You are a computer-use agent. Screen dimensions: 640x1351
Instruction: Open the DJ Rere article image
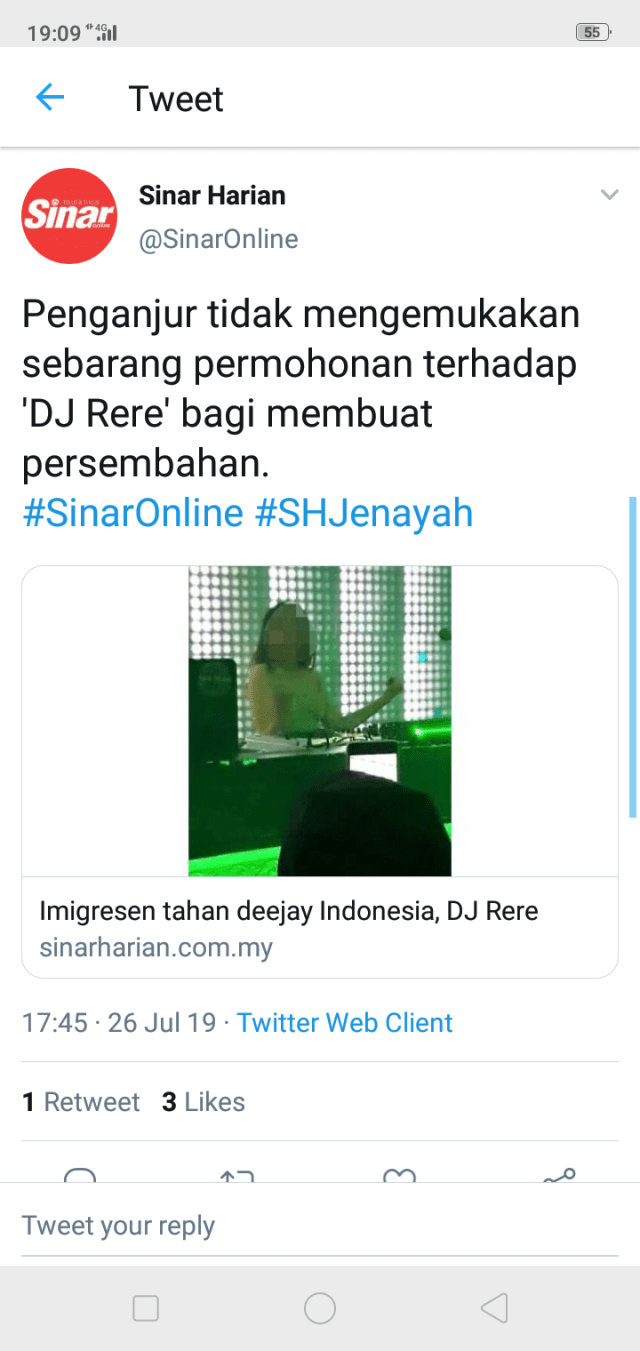(x=320, y=721)
